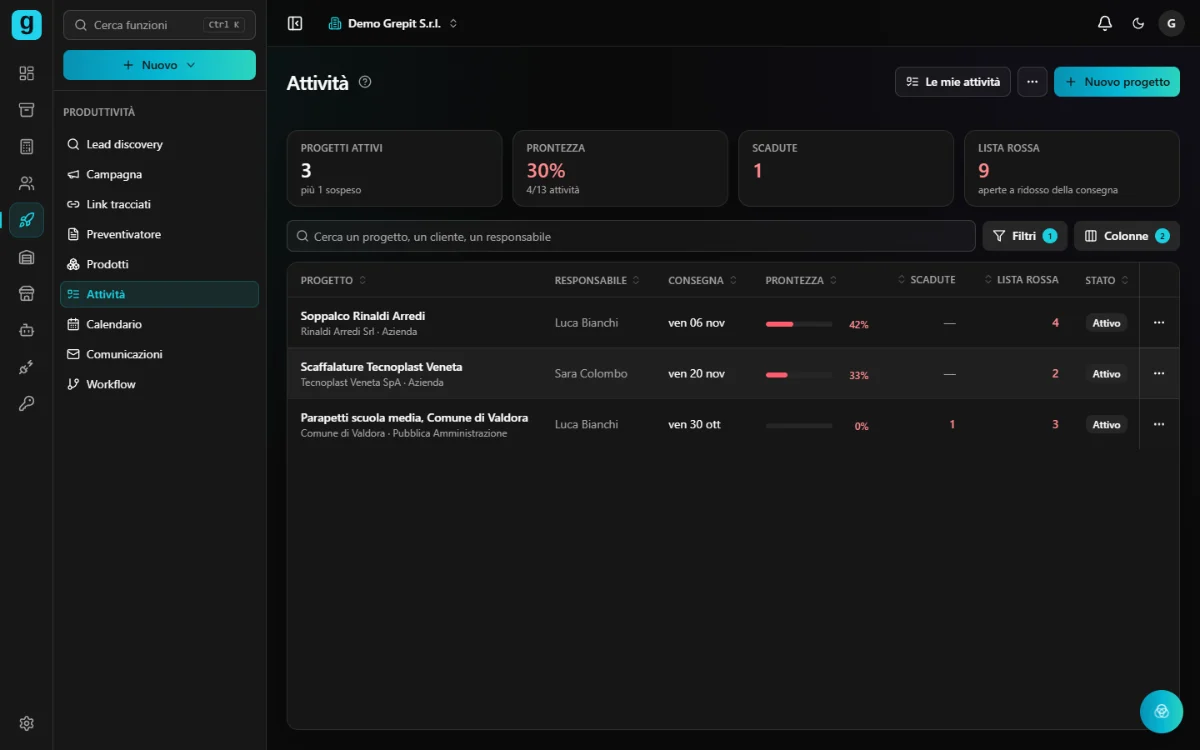Click the Attivo badge for Soppalco Rinaldi Arredi
The width and height of the screenshot is (1200, 750).
coord(1106,323)
